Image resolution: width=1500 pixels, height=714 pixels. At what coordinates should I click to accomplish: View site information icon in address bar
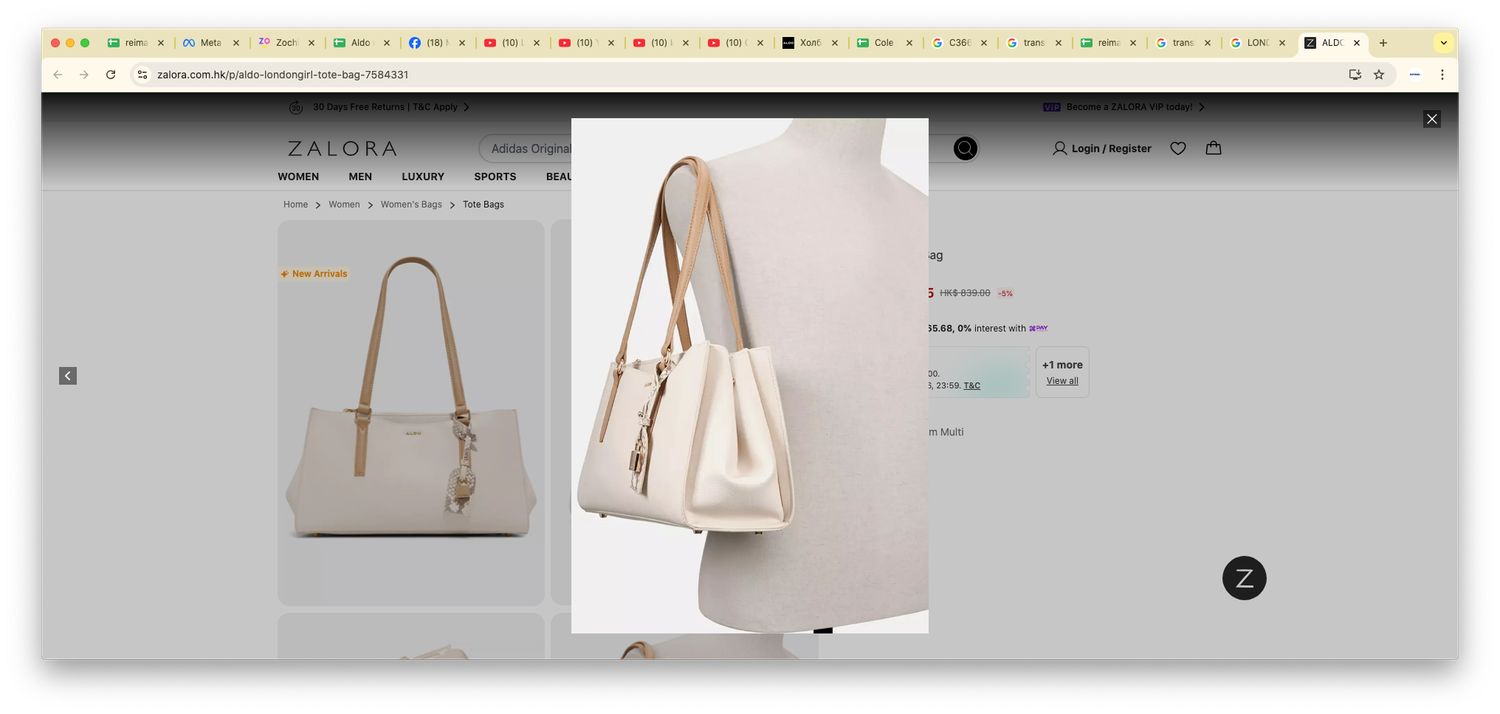pyautogui.click(x=142, y=74)
